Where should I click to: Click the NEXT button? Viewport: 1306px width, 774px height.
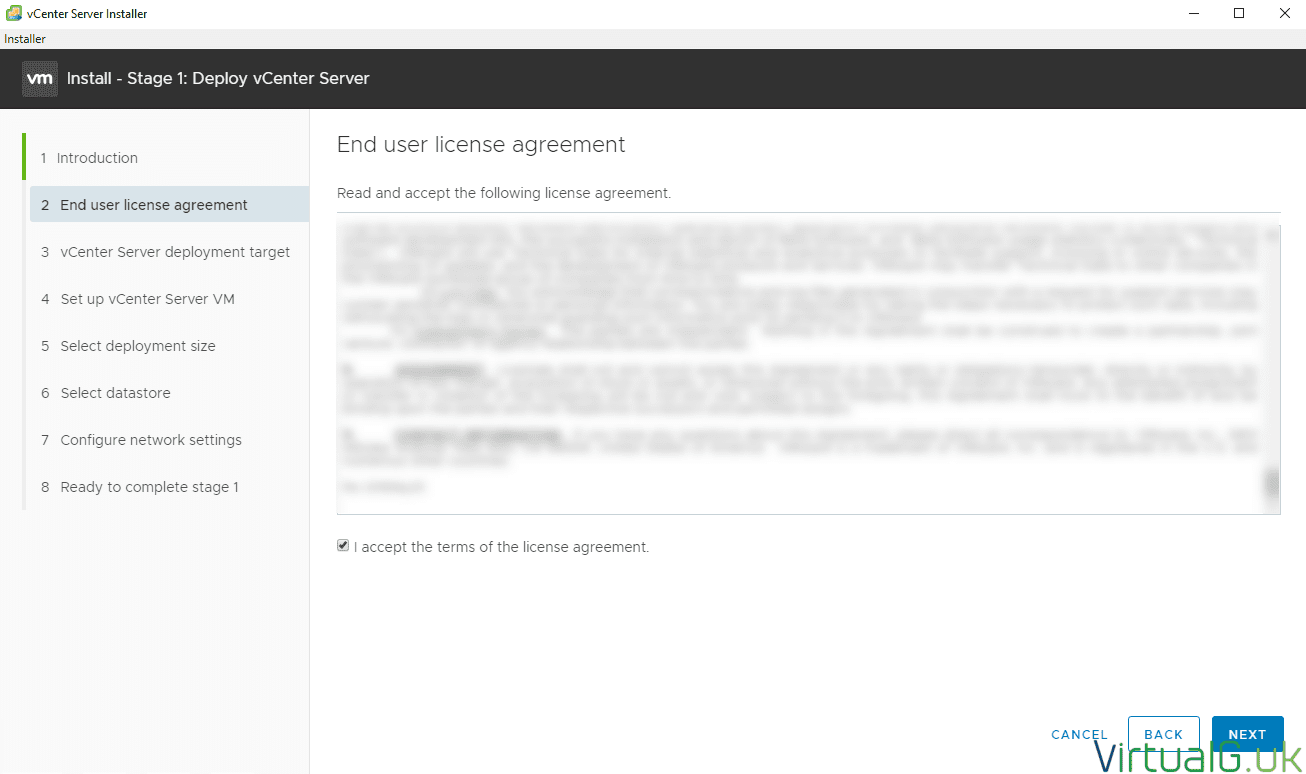coord(1247,735)
